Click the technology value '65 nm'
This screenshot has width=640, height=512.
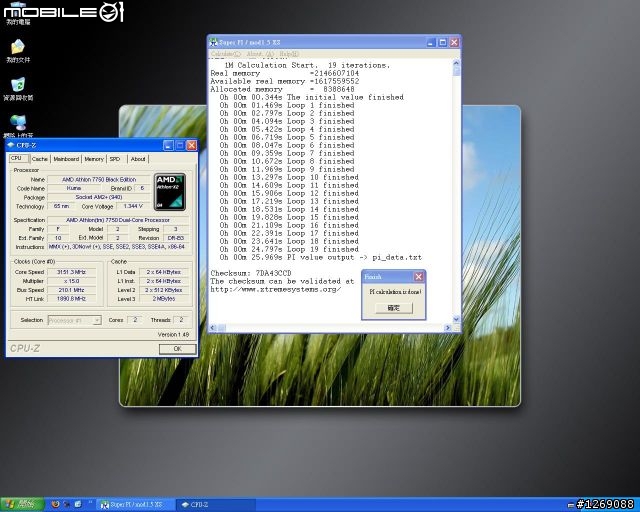61,206
